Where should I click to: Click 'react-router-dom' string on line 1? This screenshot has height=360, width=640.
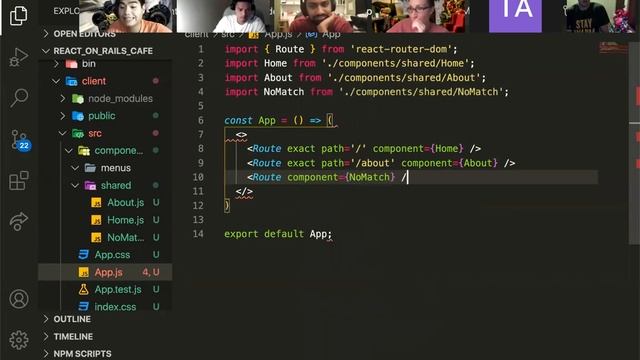pos(401,49)
